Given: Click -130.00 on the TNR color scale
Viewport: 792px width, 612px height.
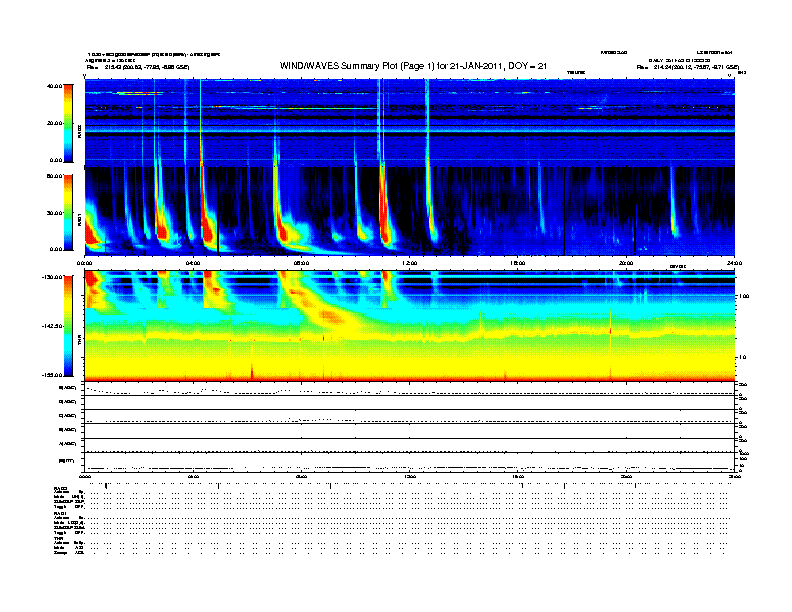Looking at the screenshot, I should (x=53, y=277).
